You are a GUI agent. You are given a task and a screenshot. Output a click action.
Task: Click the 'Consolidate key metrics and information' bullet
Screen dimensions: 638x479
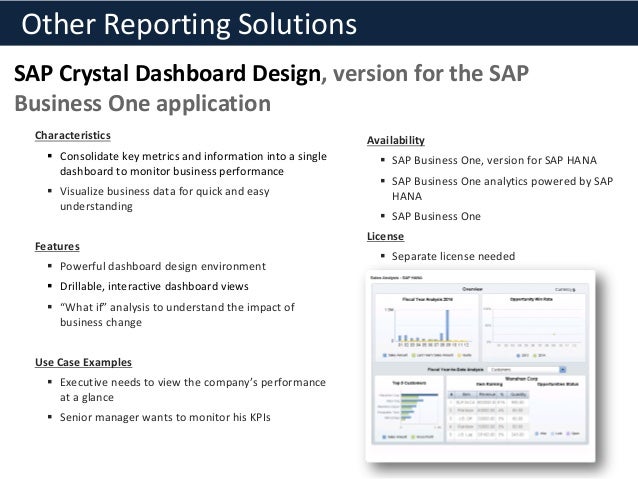[x=193, y=164]
